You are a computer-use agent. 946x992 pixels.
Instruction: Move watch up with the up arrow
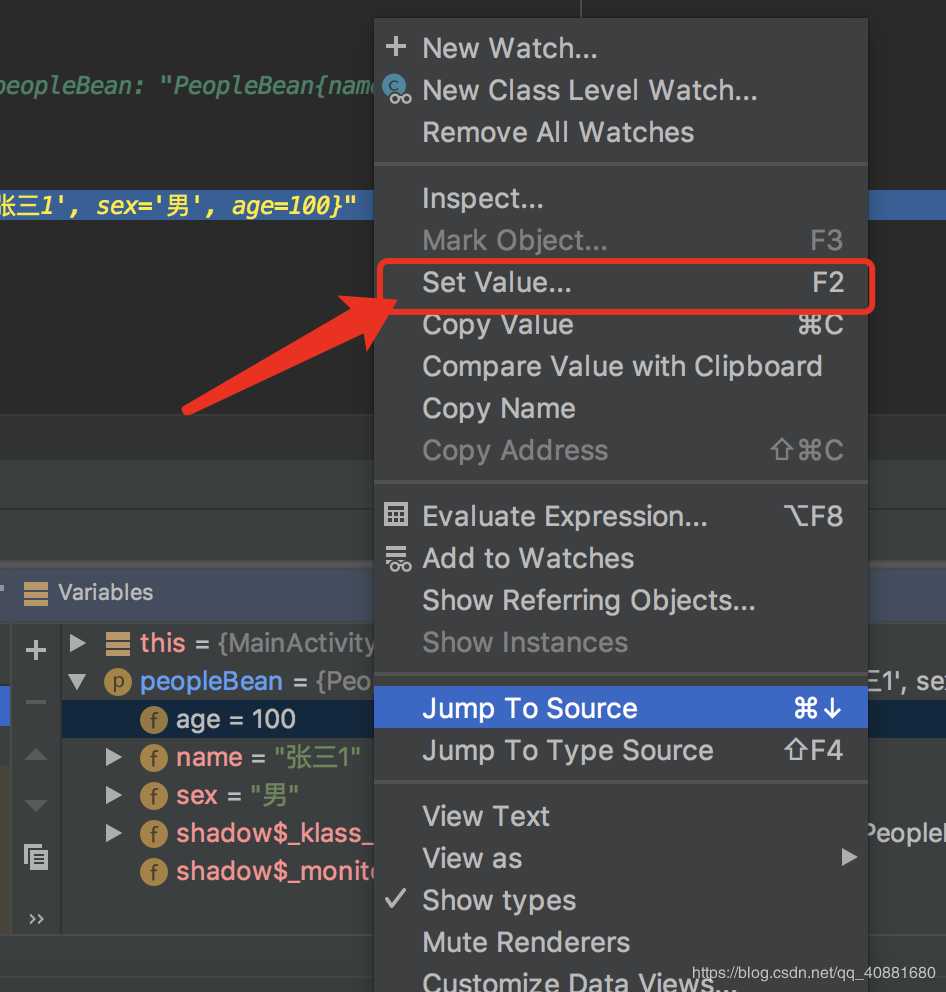35,754
